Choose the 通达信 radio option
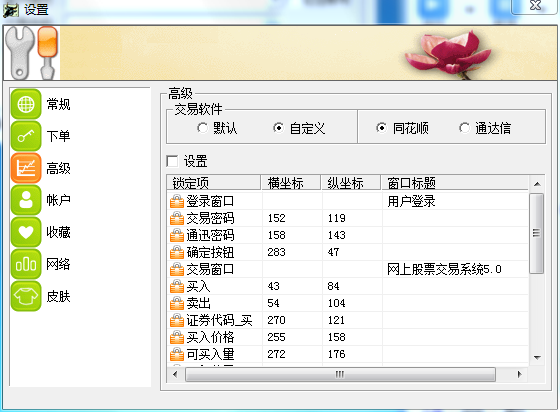The image size is (560, 412). pyautogui.click(x=464, y=128)
